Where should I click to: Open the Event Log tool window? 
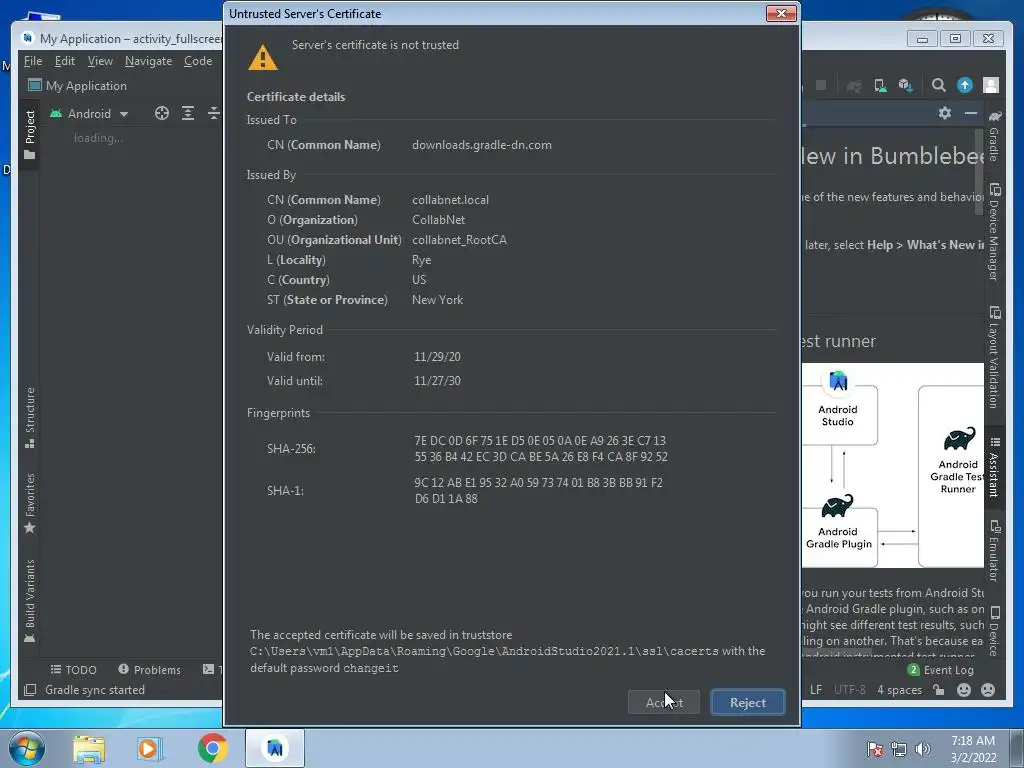click(x=940, y=670)
